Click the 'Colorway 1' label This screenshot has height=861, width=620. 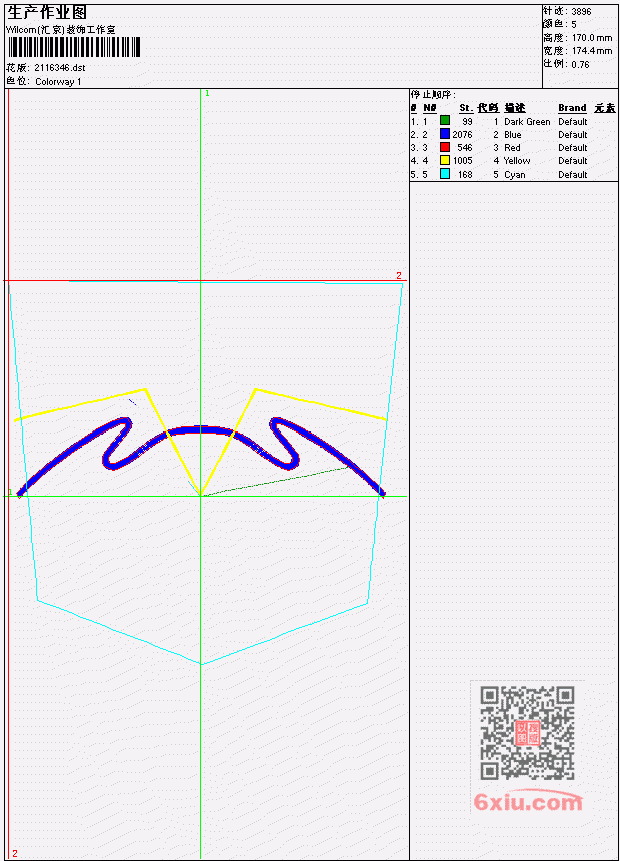(58, 82)
